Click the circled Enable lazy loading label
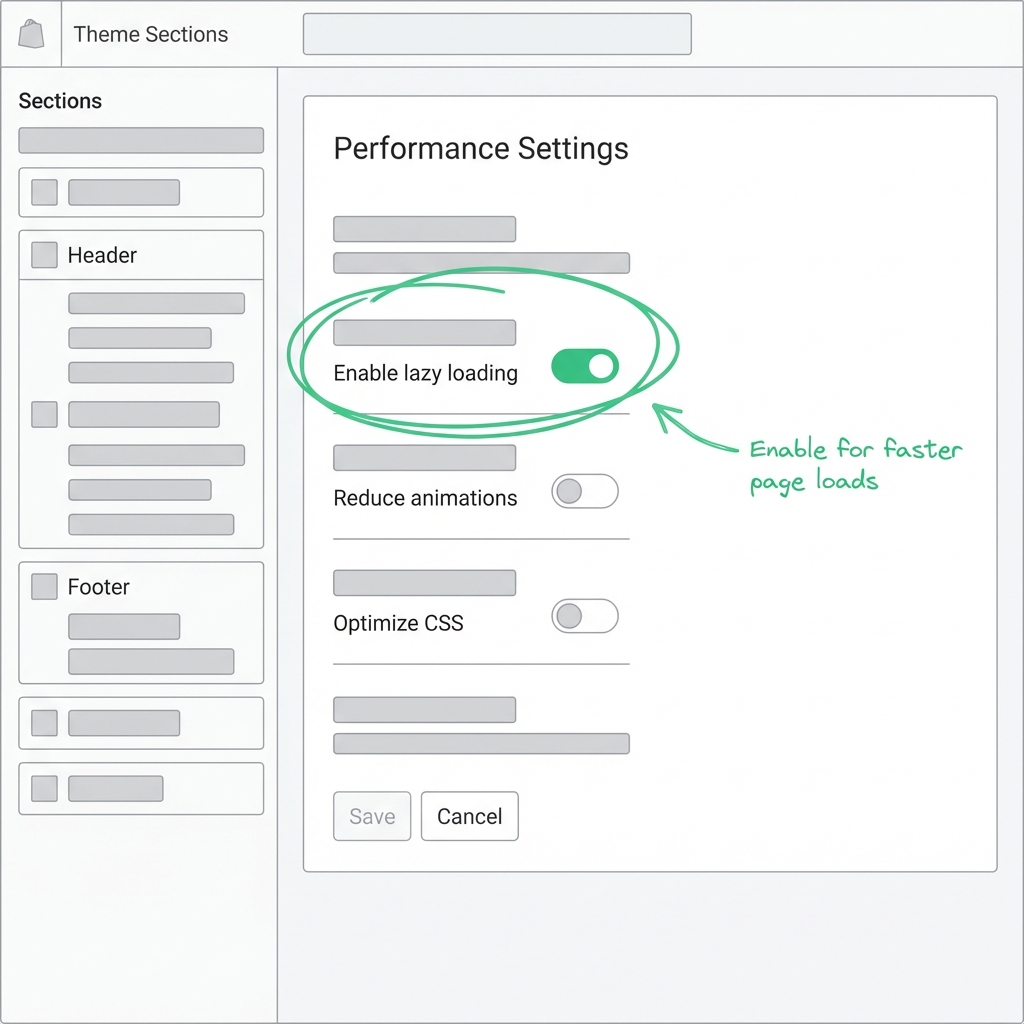The image size is (1024, 1024). pyautogui.click(x=425, y=373)
